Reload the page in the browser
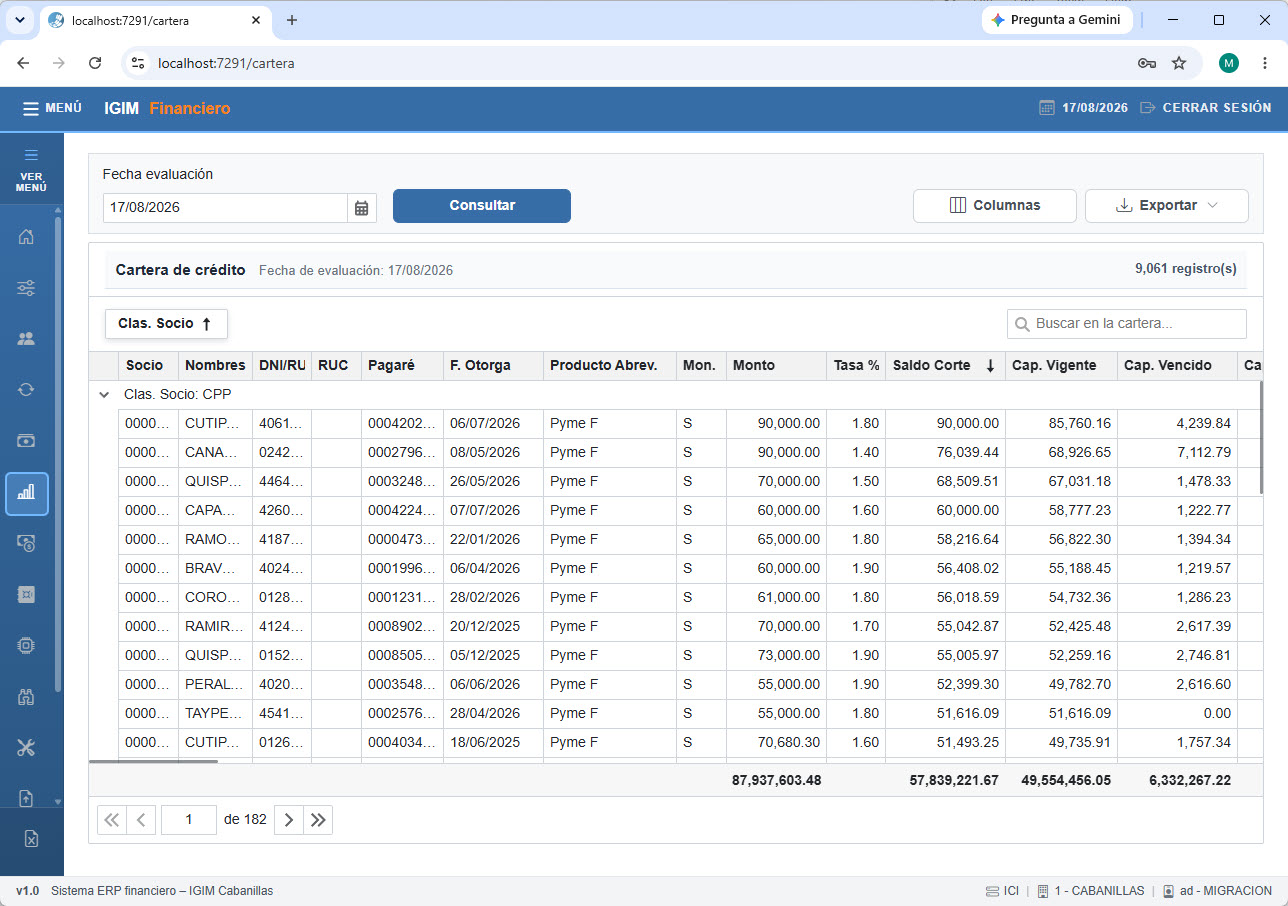 pyautogui.click(x=95, y=63)
